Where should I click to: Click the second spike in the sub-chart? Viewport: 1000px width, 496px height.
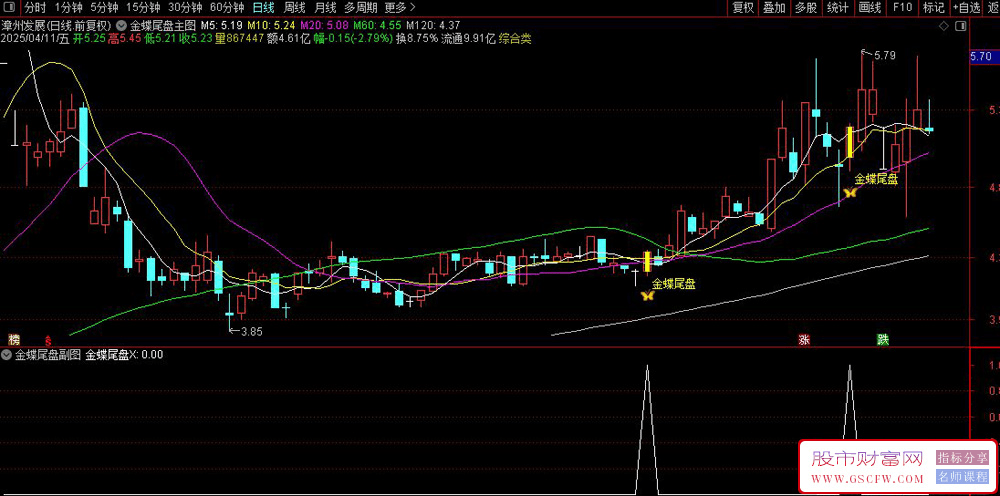pyautogui.click(x=849, y=402)
